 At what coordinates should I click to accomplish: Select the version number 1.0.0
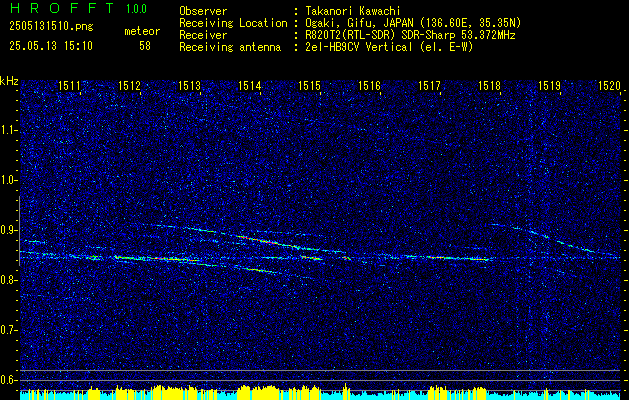click(x=136, y=9)
